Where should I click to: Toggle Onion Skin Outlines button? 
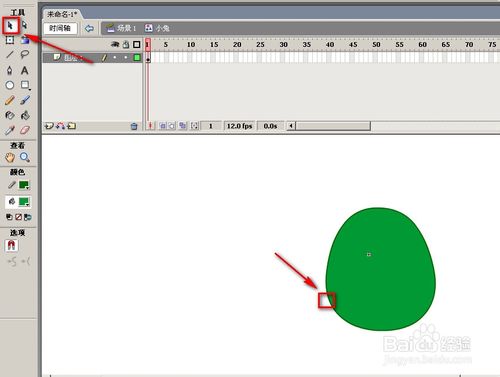(x=171, y=126)
